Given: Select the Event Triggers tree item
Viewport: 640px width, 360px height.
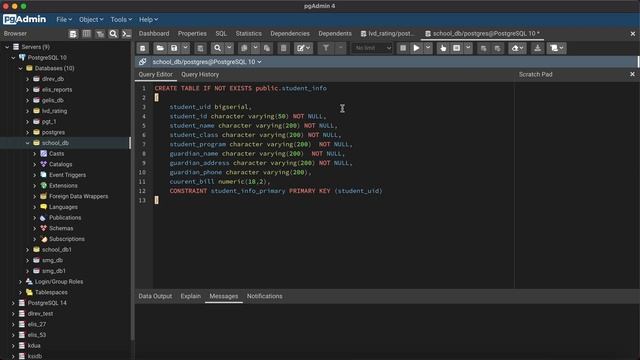Looking at the screenshot, I should tap(67, 175).
